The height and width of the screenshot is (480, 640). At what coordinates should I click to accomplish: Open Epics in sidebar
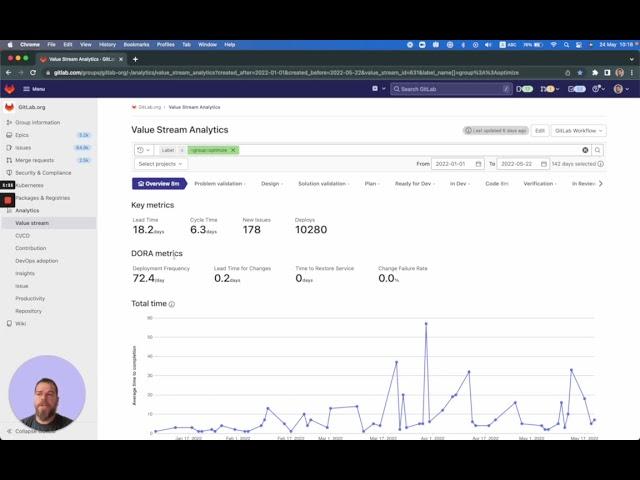click(x=22, y=135)
